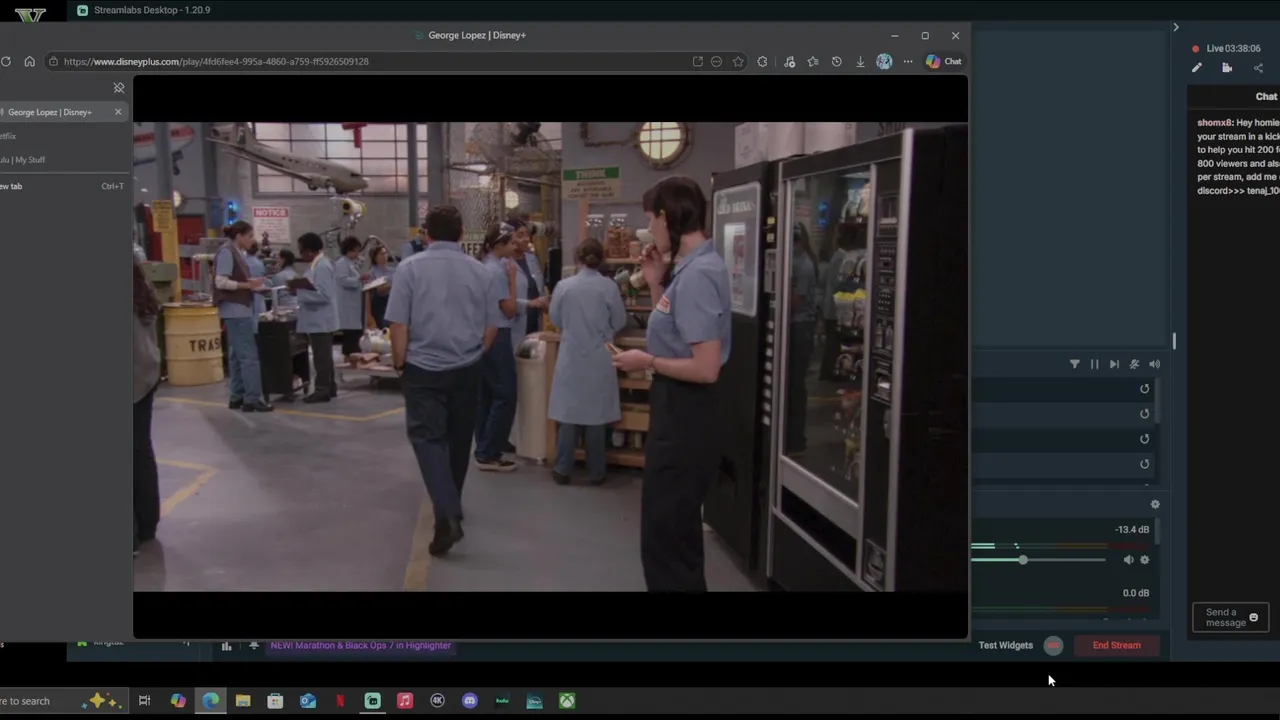Open Edge settings and more menu
1280x720 pixels.
pyautogui.click(x=908, y=61)
